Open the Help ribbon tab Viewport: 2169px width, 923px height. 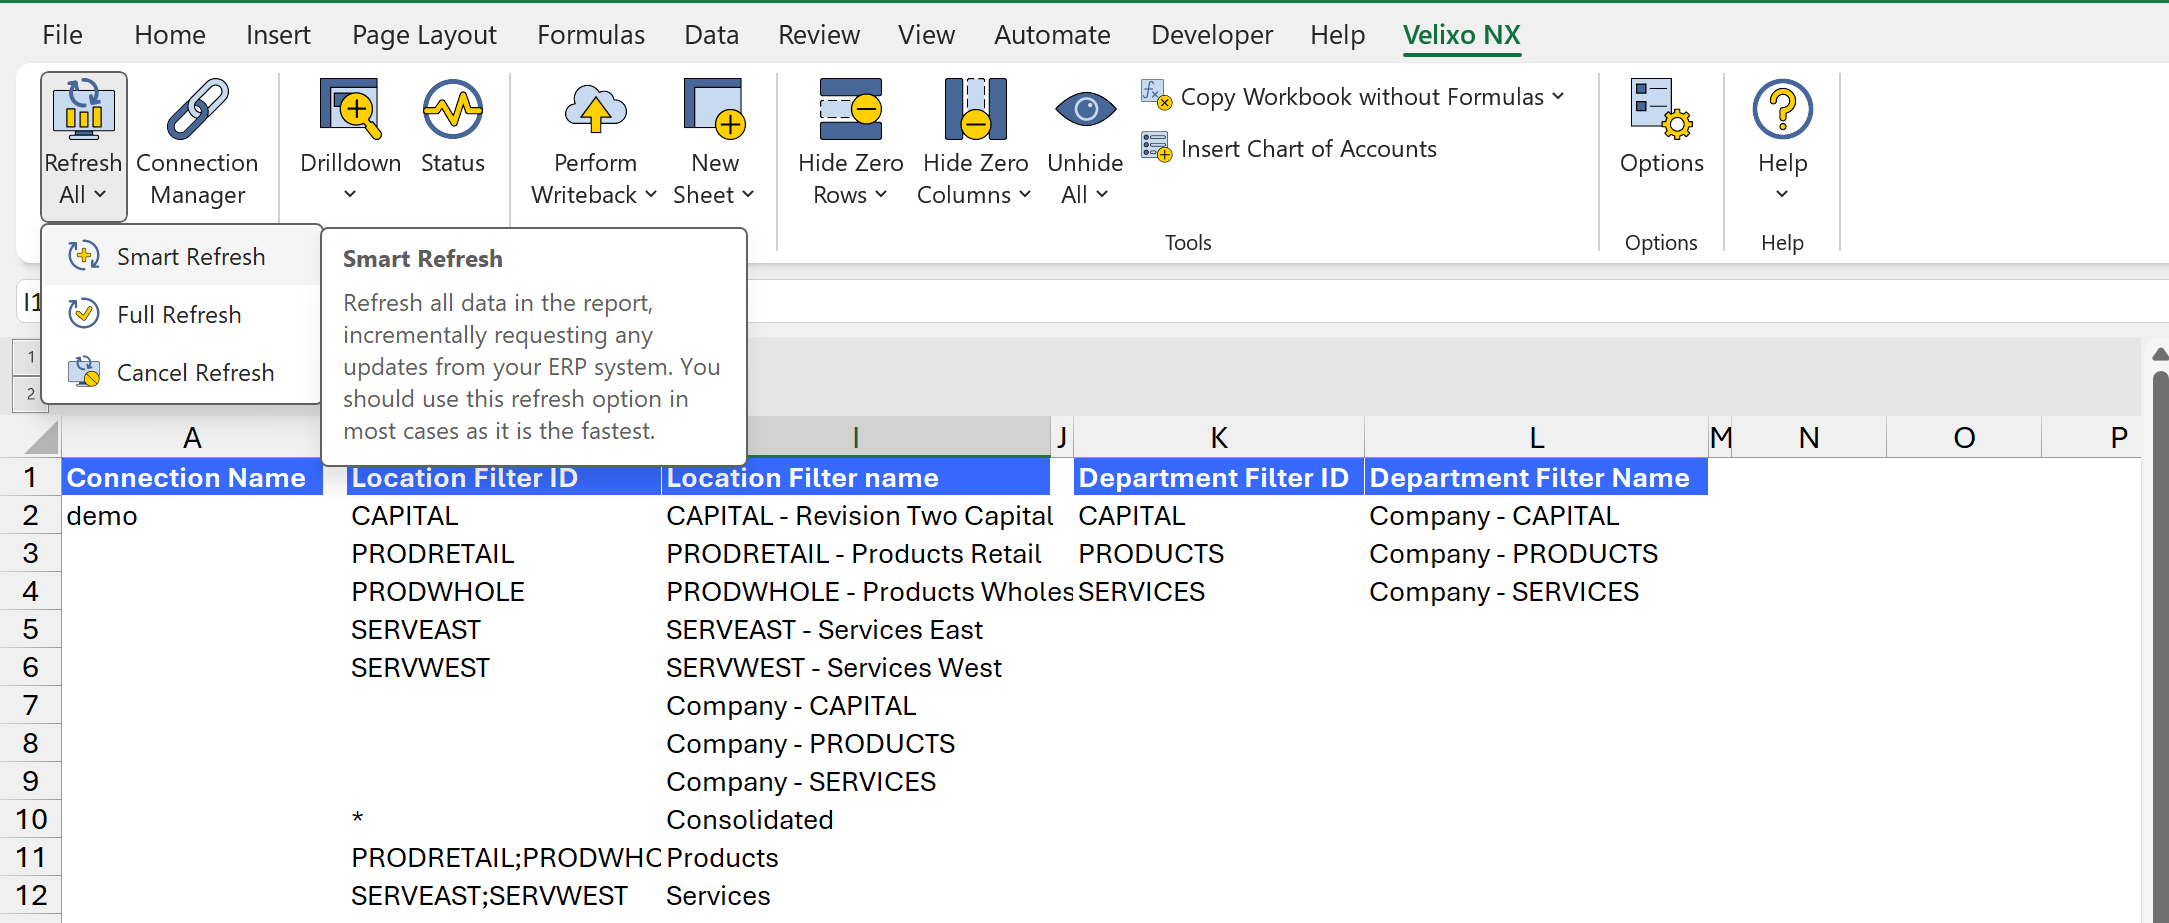1337,35
